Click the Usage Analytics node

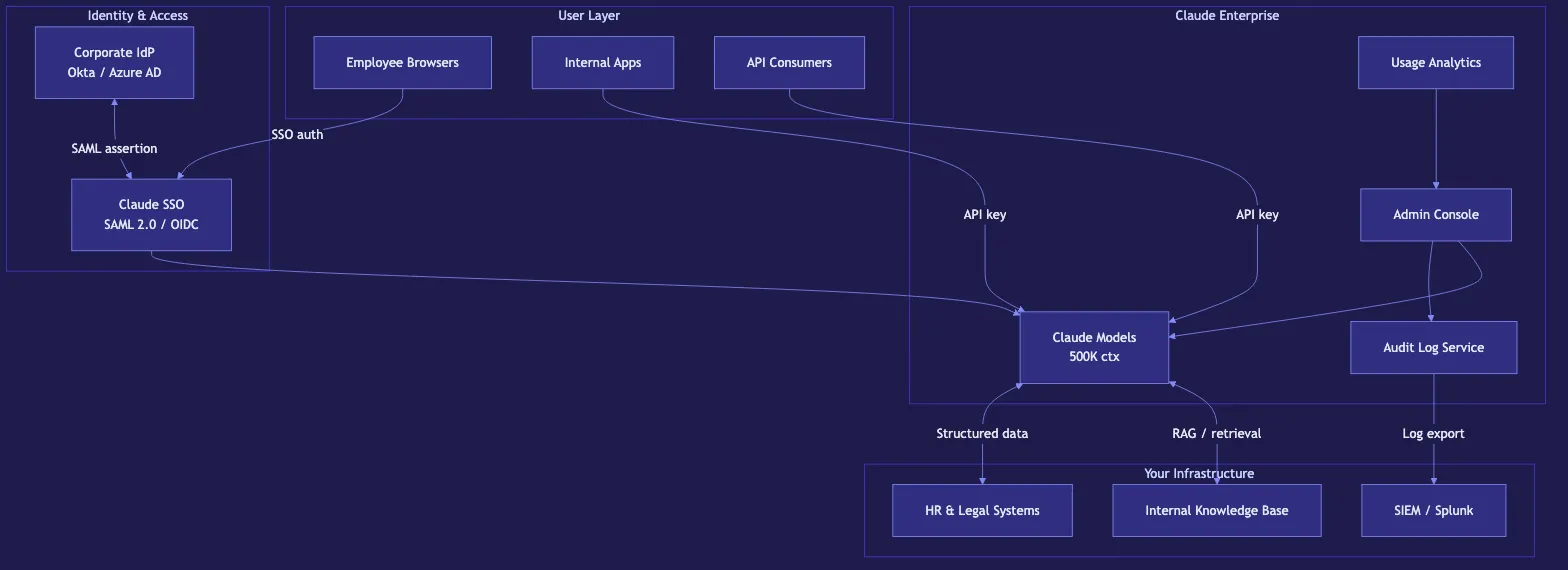(x=1435, y=62)
